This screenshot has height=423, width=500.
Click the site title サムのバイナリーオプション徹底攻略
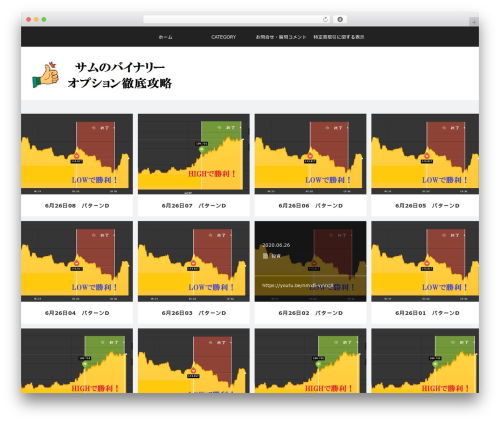120,75
